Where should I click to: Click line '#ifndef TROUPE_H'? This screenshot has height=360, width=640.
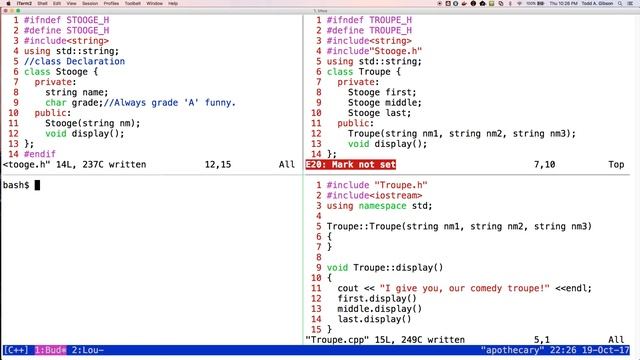point(369,20)
